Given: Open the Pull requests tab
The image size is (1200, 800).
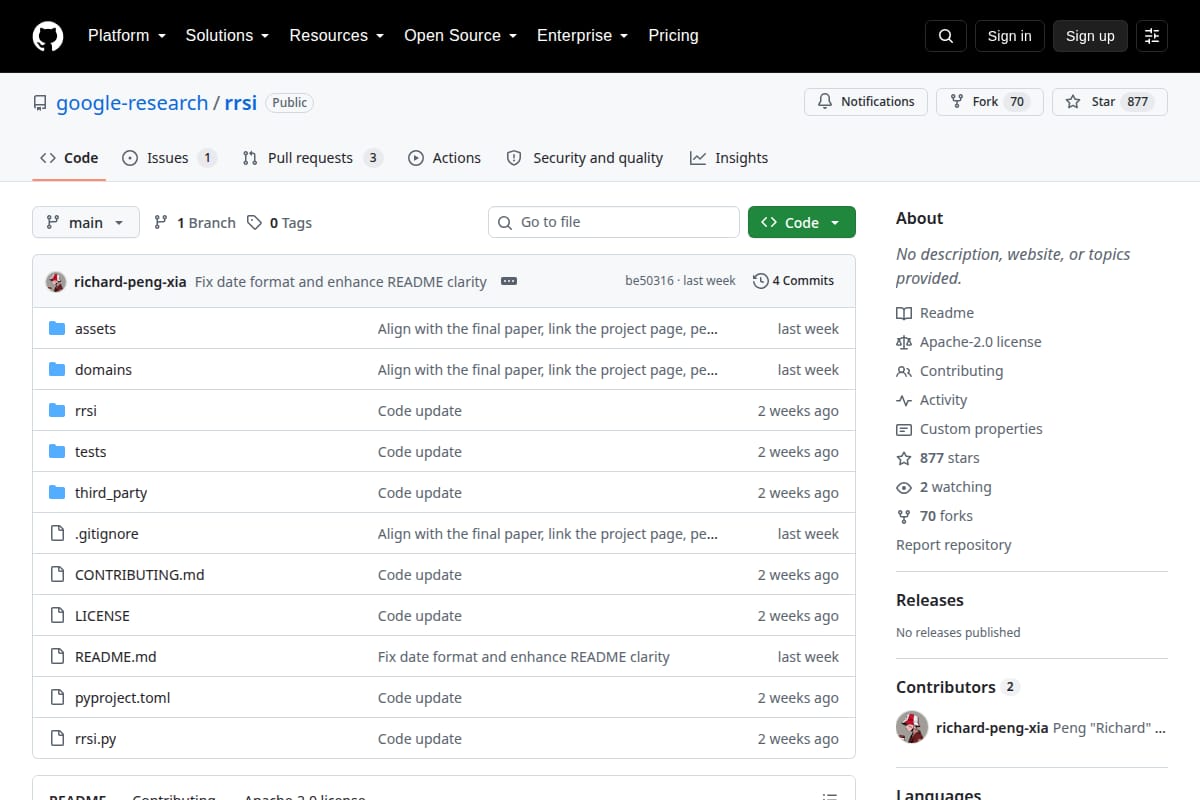Looking at the screenshot, I should click(x=312, y=158).
